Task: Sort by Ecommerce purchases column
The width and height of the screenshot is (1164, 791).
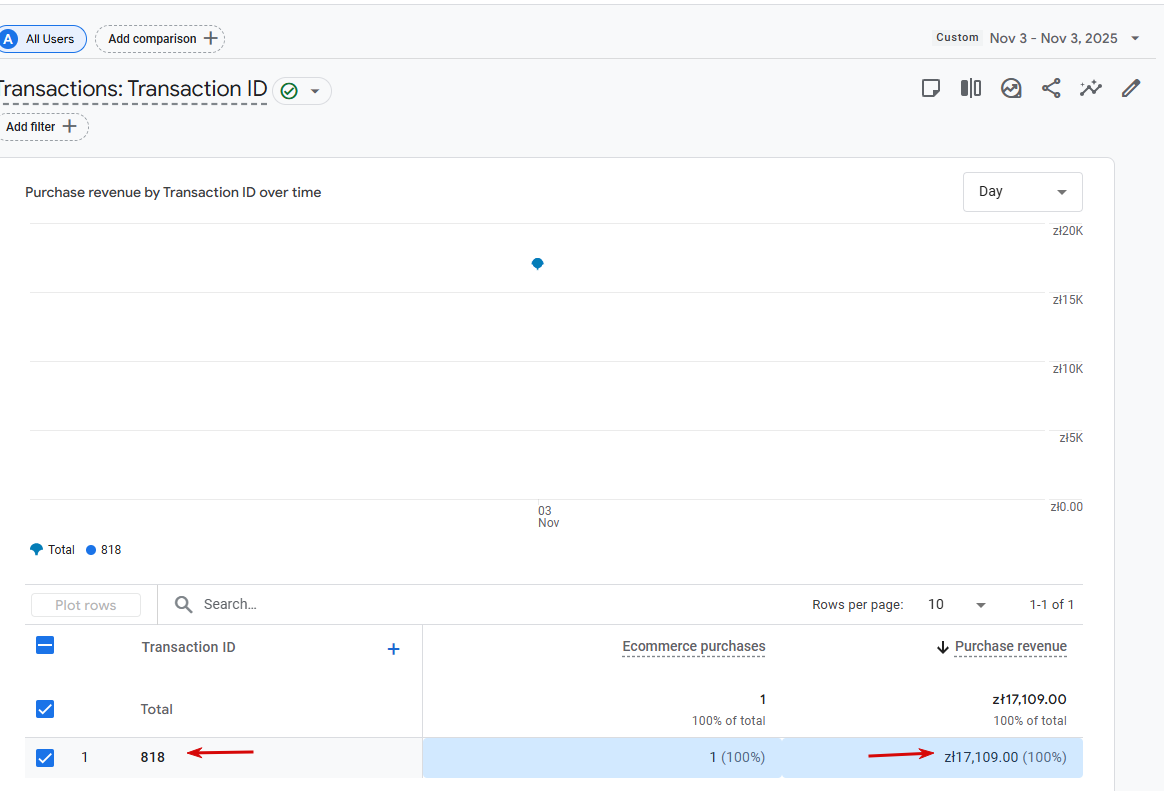Action: point(693,647)
